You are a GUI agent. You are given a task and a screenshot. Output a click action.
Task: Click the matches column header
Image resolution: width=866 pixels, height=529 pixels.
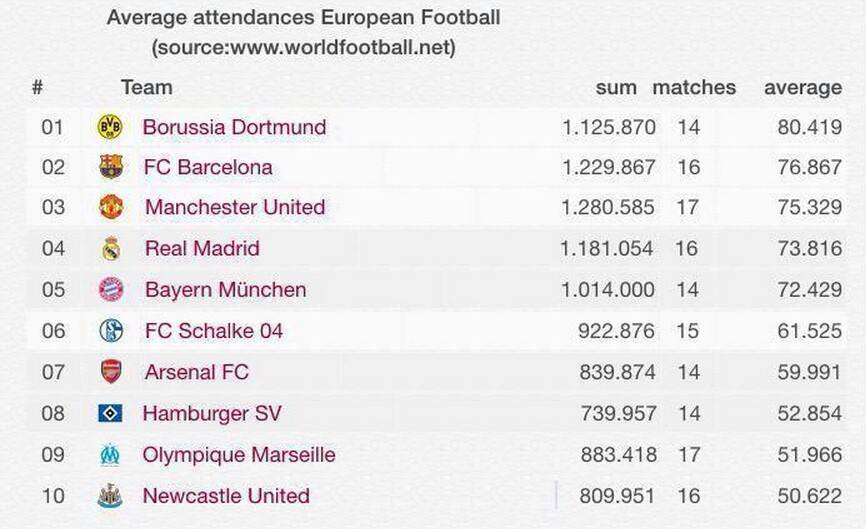[x=694, y=87]
